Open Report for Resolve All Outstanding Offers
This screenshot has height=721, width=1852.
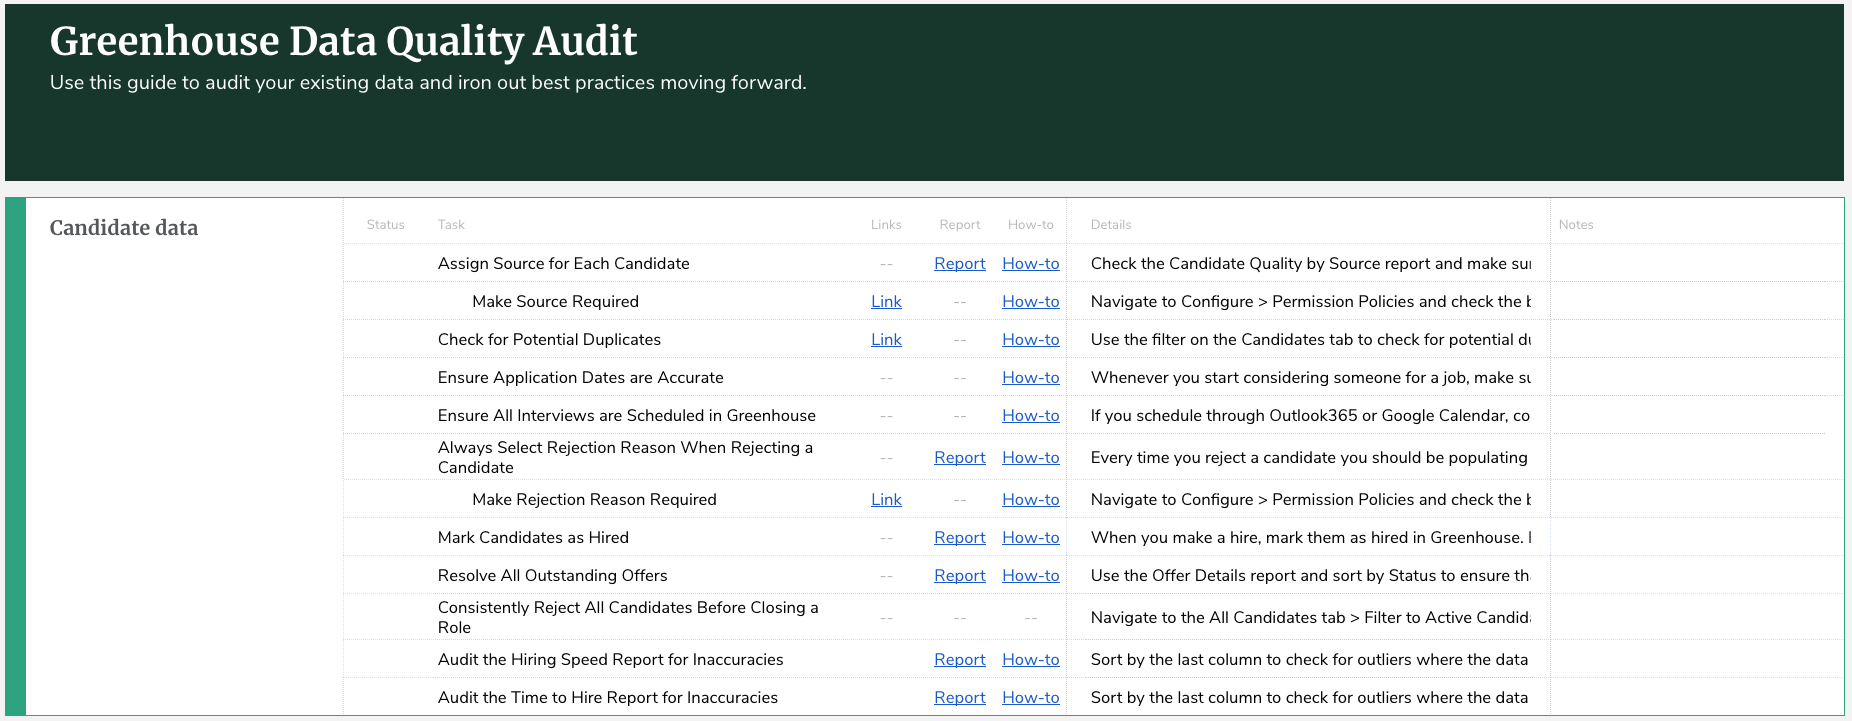pyautogui.click(x=959, y=575)
